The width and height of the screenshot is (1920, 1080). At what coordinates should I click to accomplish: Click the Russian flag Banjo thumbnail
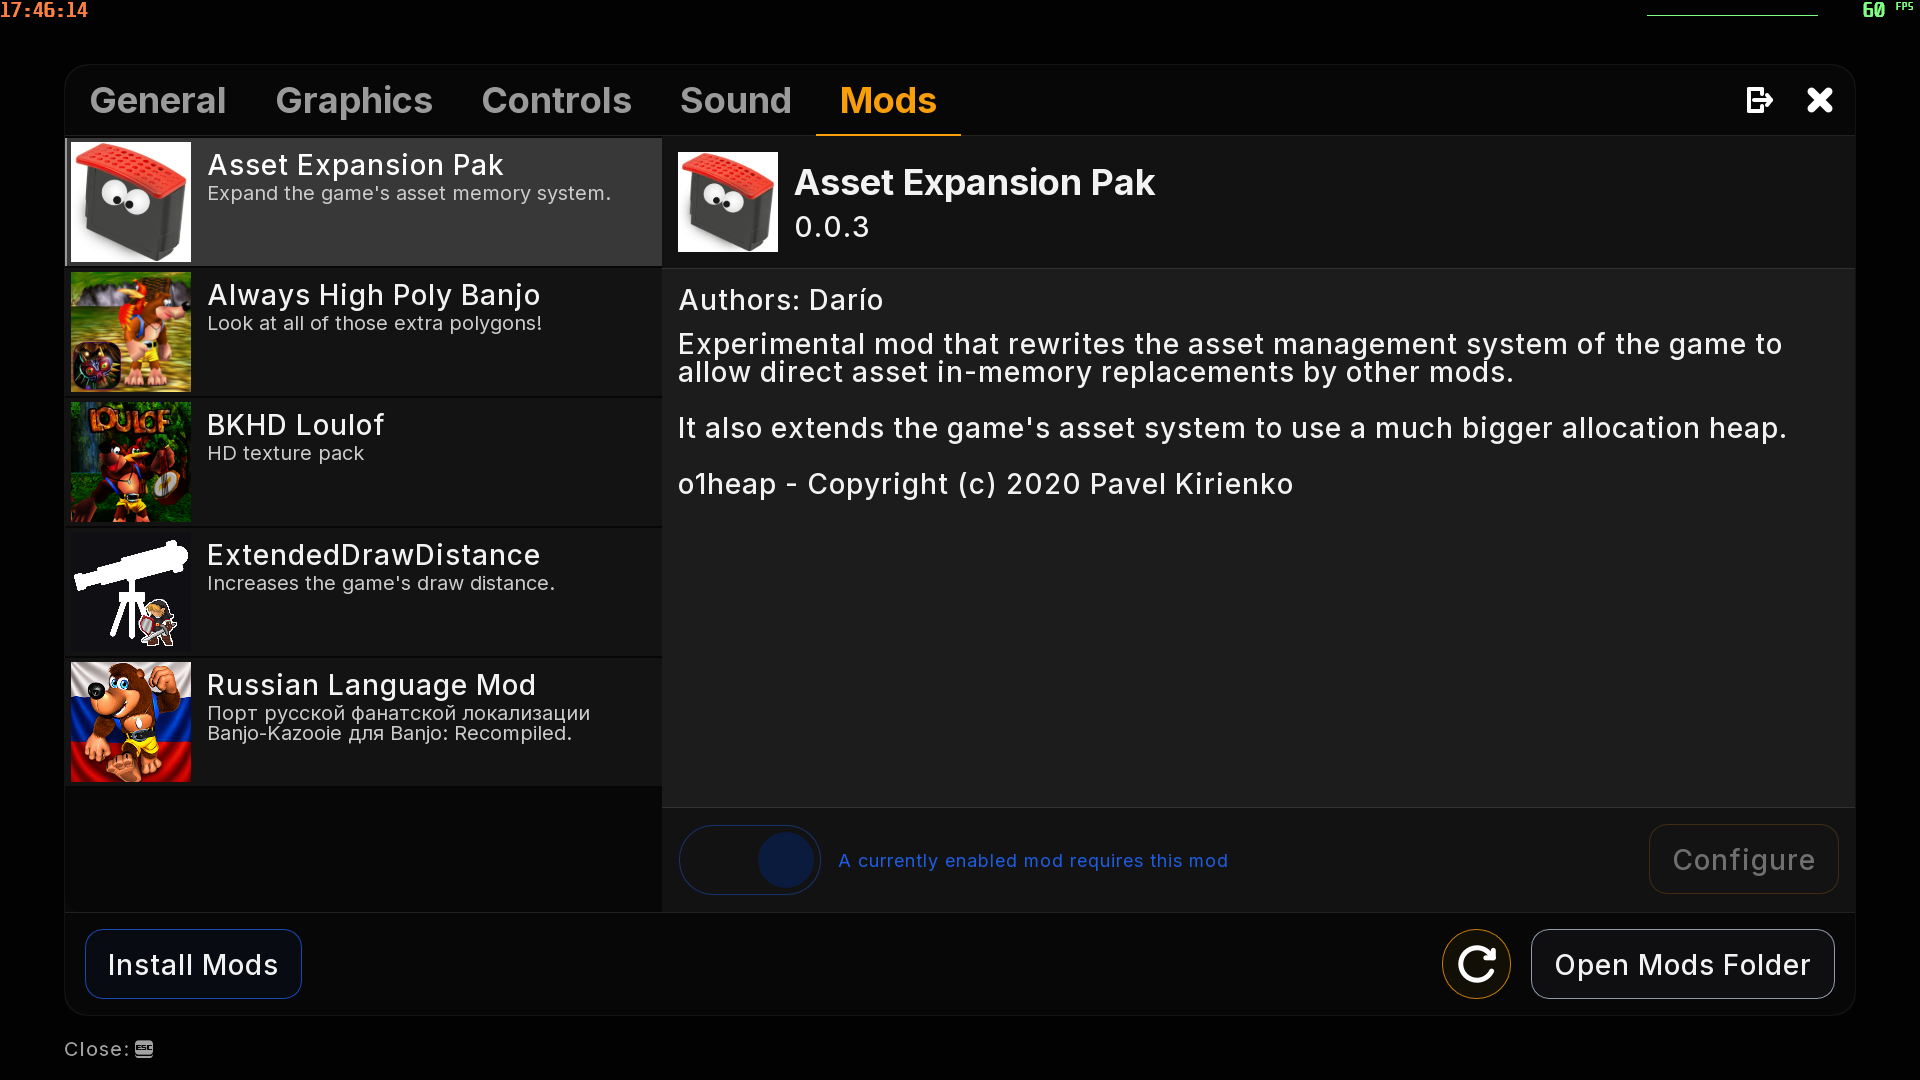[x=131, y=722]
